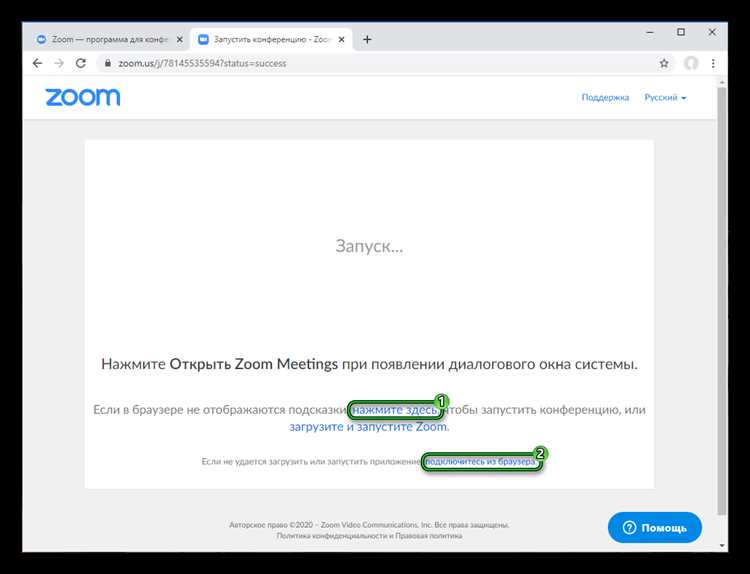Open the Поддержка link
Image resolution: width=750 pixels, height=574 pixels.
(605, 97)
